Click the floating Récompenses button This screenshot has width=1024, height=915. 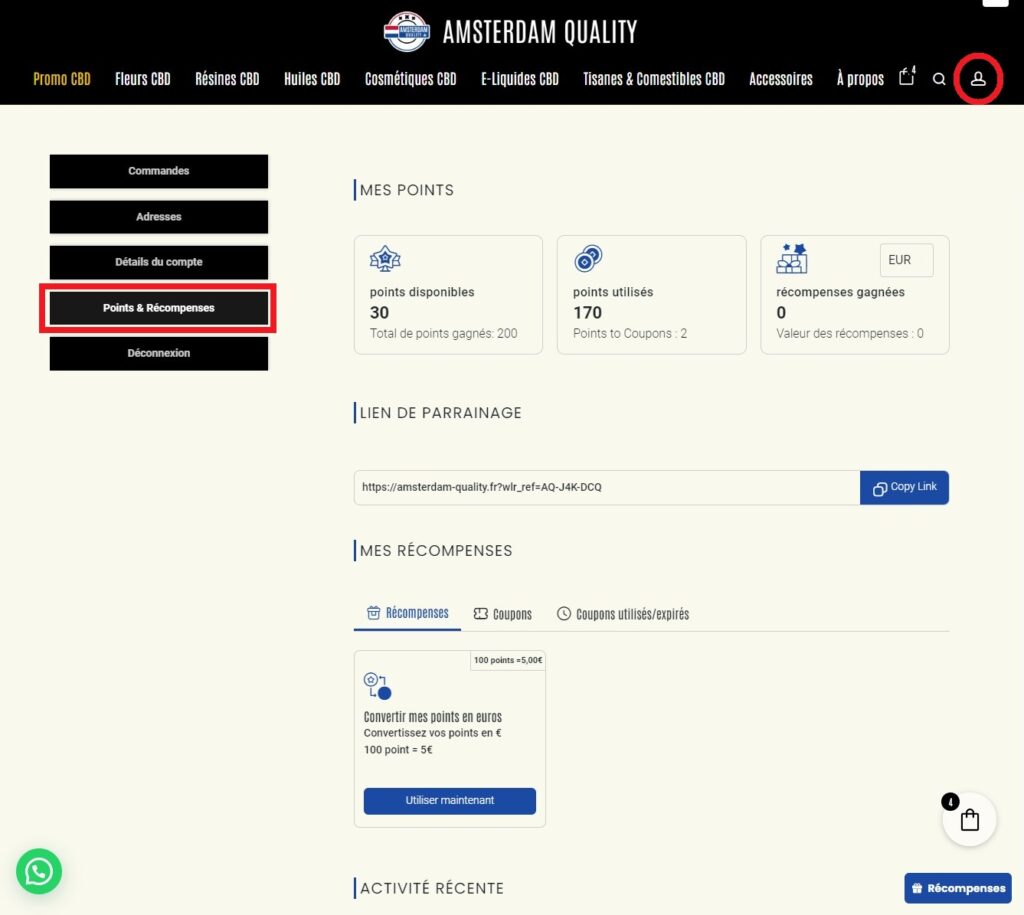point(958,888)
